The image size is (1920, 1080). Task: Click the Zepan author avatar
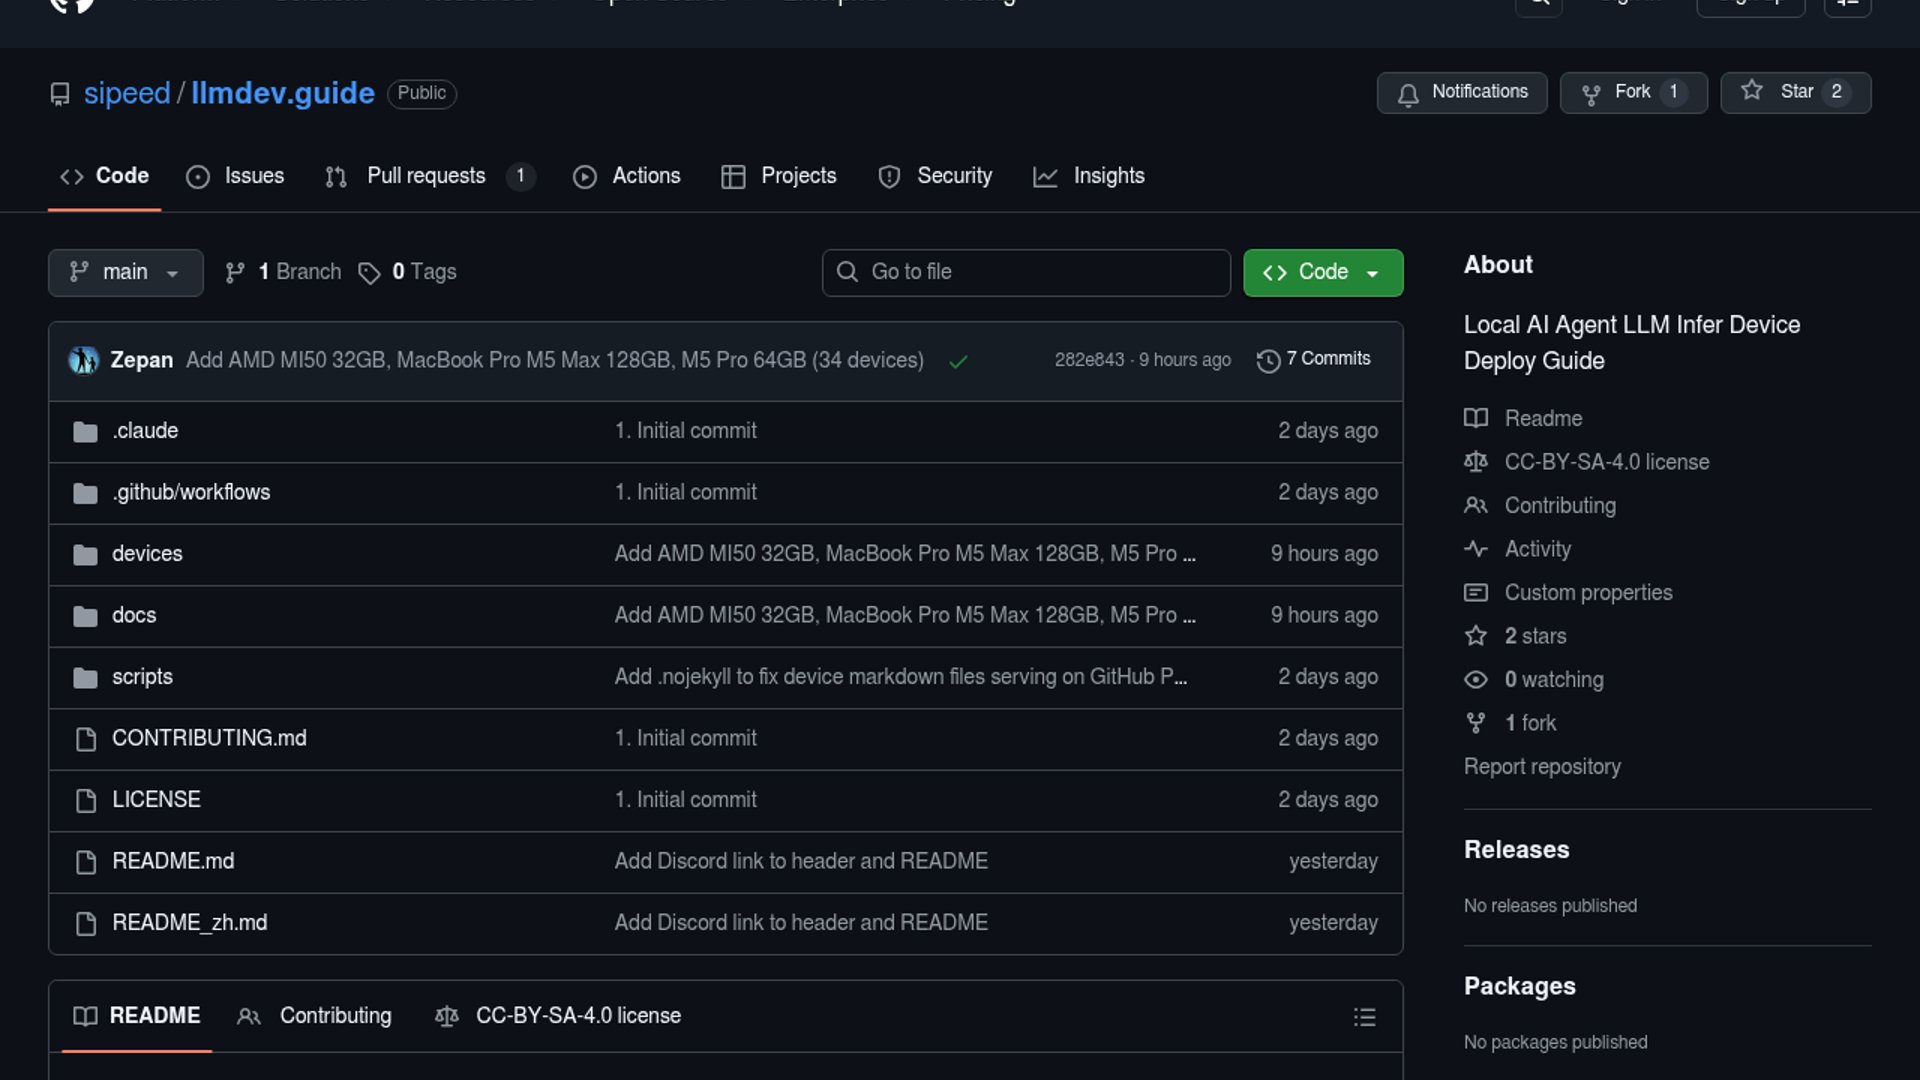[x=84, y=360]
